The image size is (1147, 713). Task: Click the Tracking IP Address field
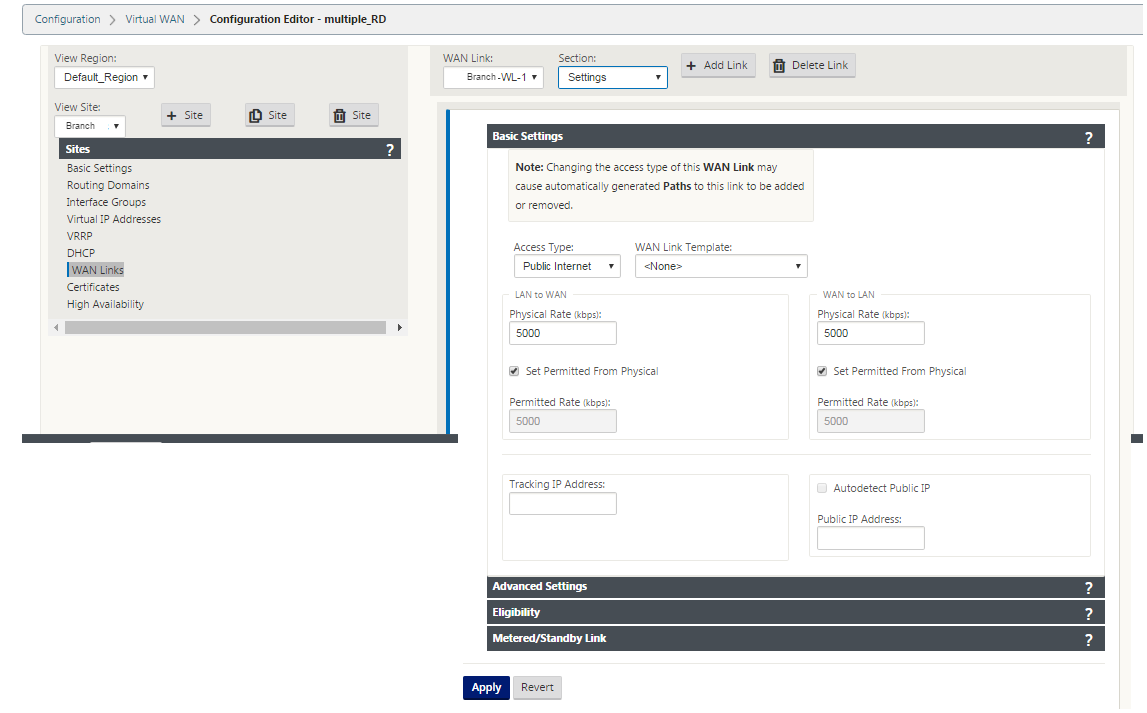pyautogui.click(x=563, y=504)
